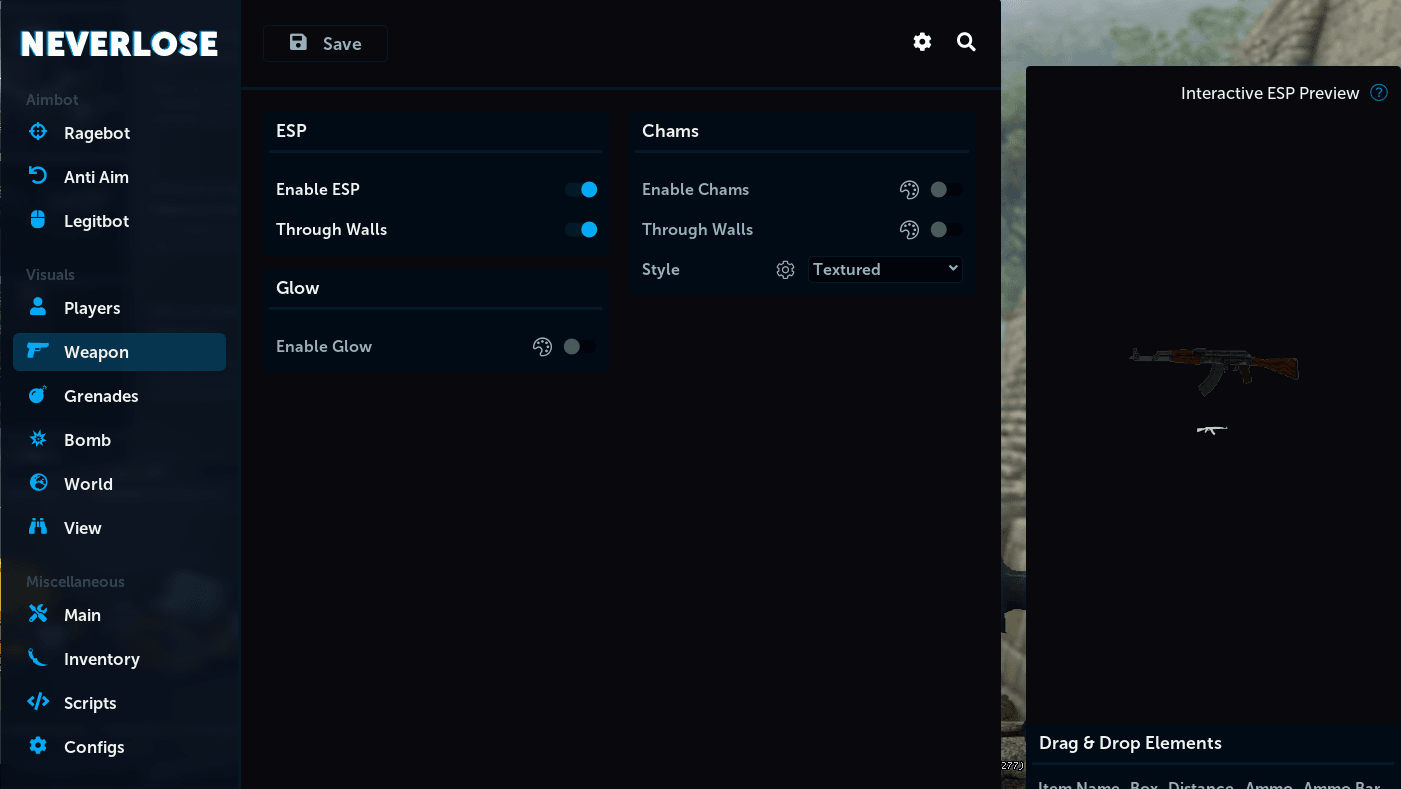Click the Ragebot crosshair icon
The height and width of the screenshot is (789, 1401).
[38, 132]
